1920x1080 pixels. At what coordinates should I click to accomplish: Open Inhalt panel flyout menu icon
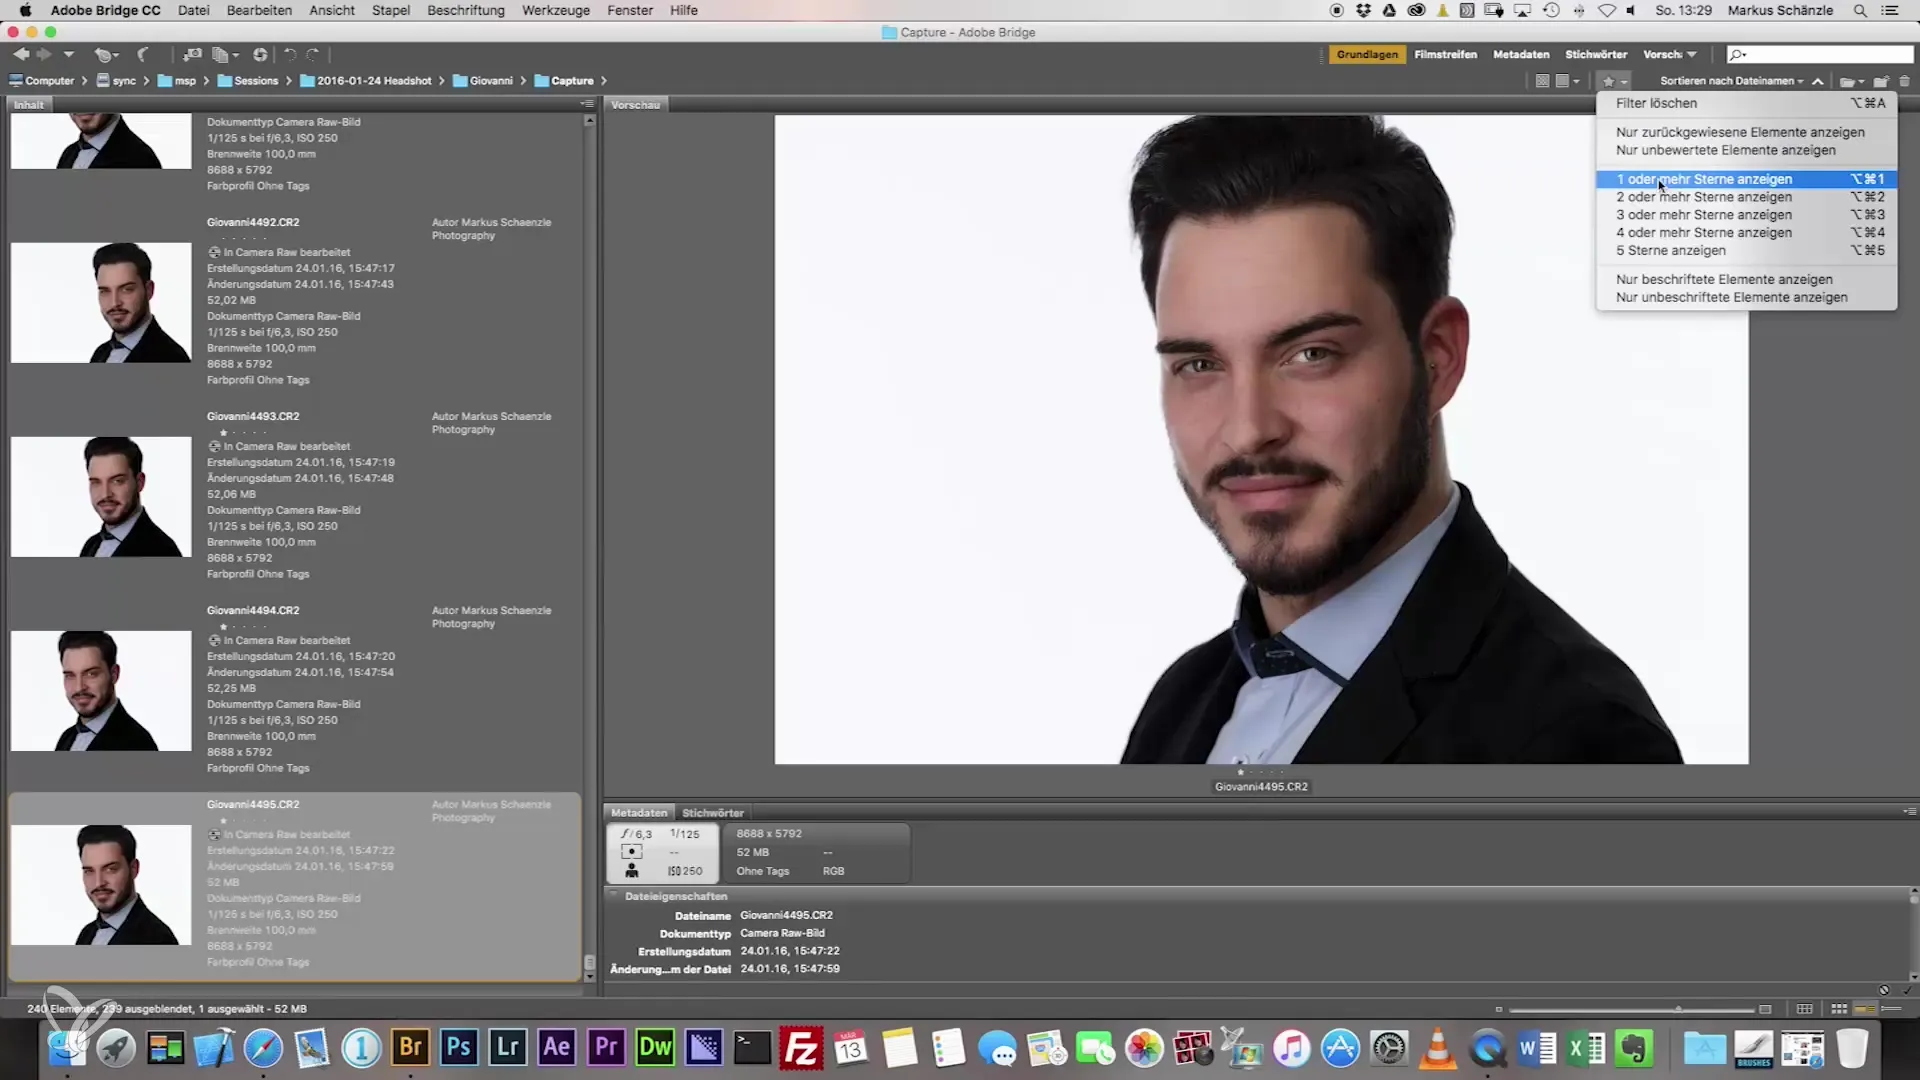point(587,104)
